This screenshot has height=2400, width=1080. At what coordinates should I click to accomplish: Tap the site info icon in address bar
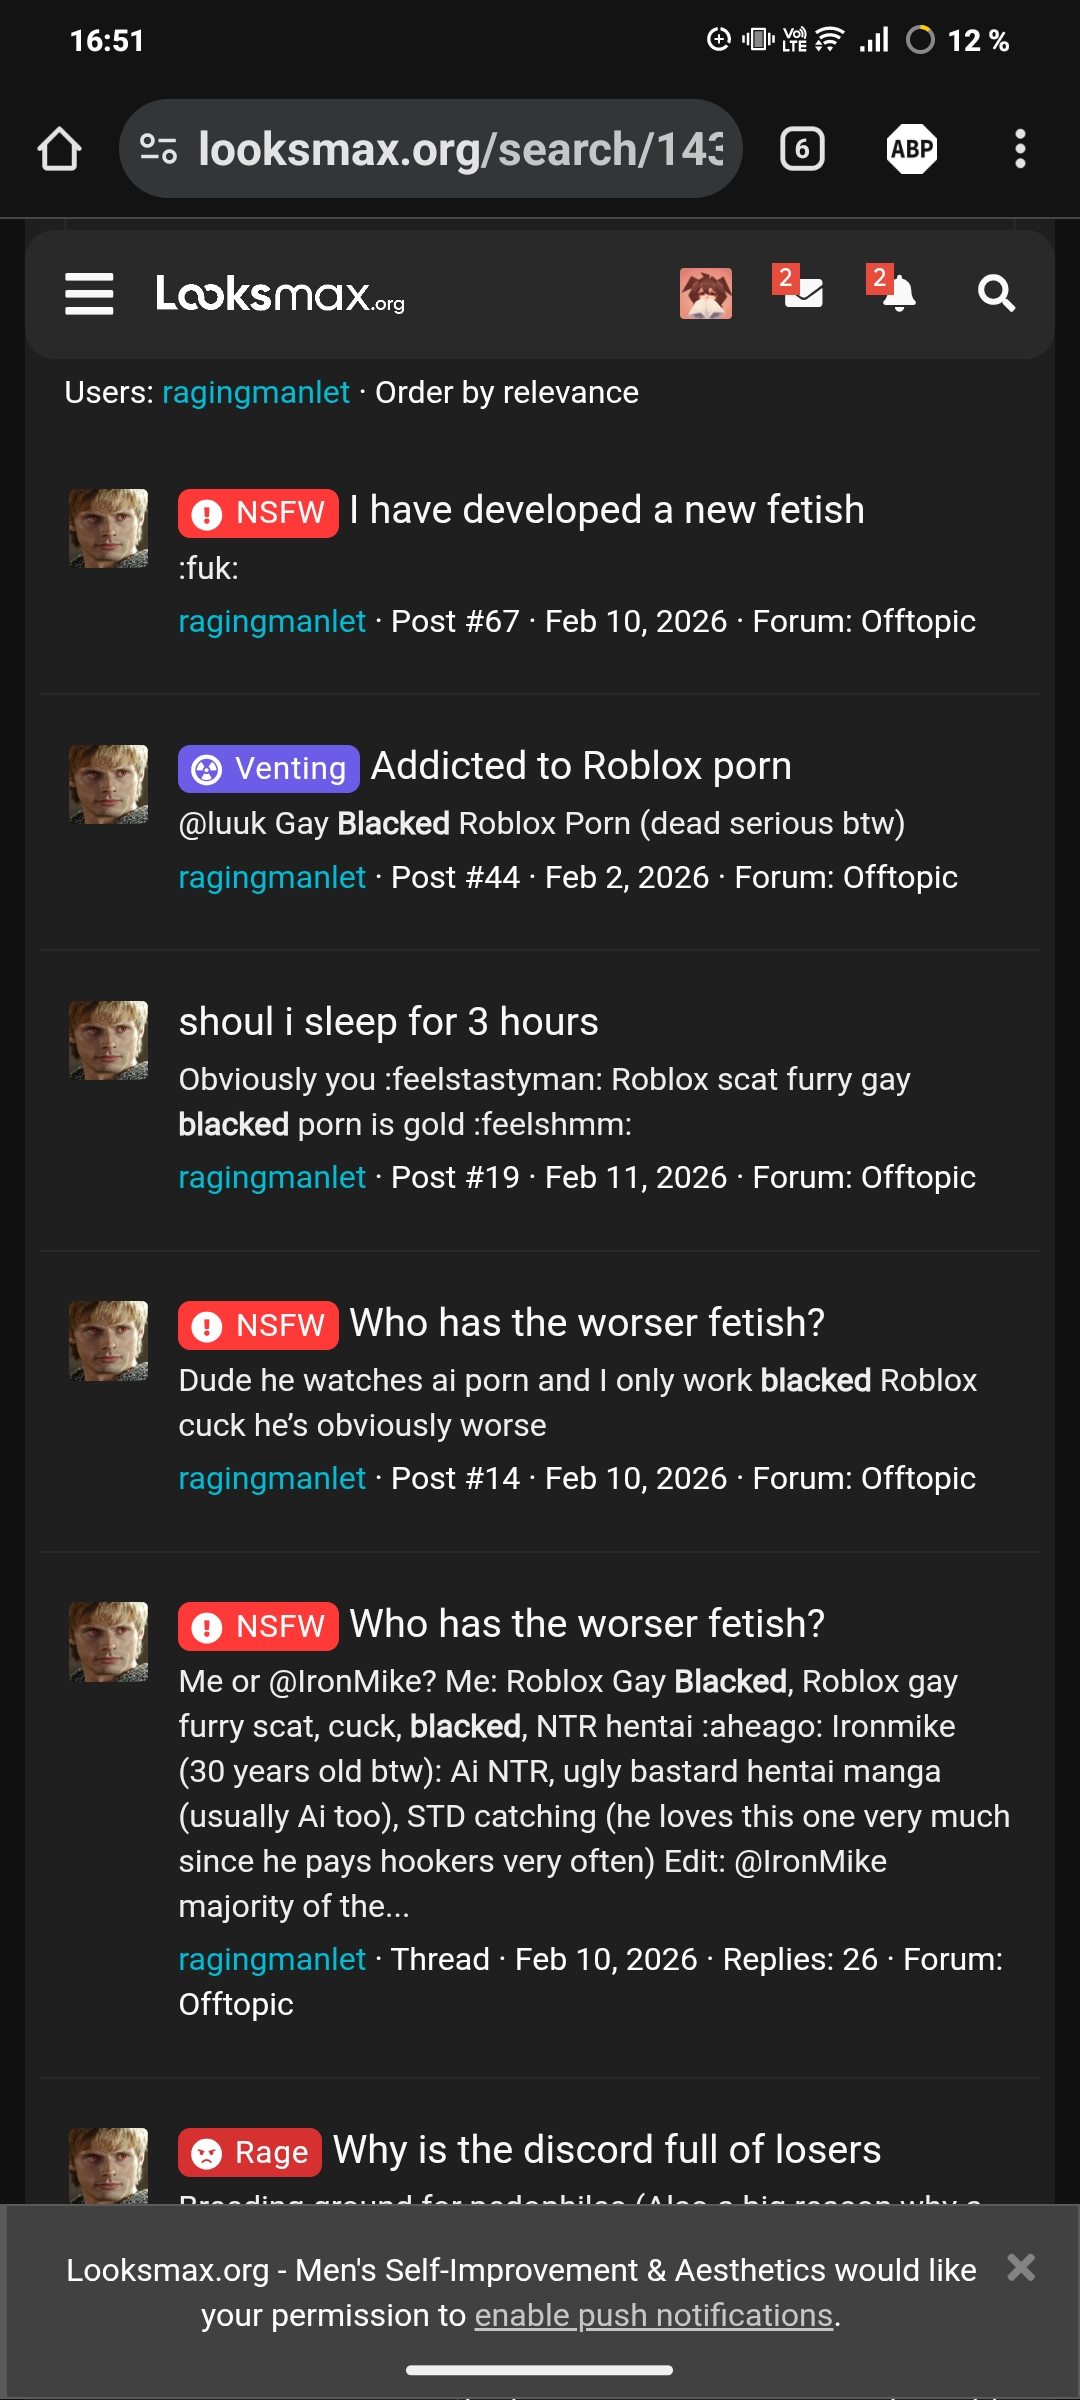[158, 149]
